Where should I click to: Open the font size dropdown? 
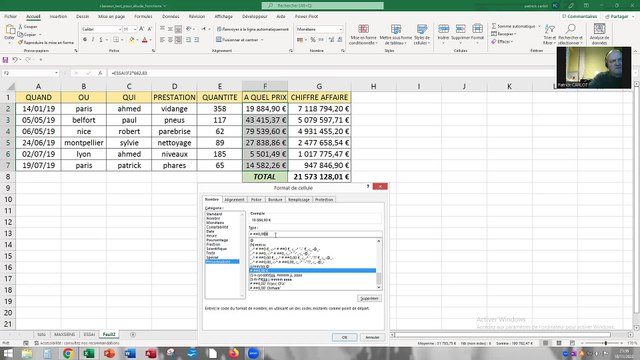pyautogui.click(x=135, y=29)
